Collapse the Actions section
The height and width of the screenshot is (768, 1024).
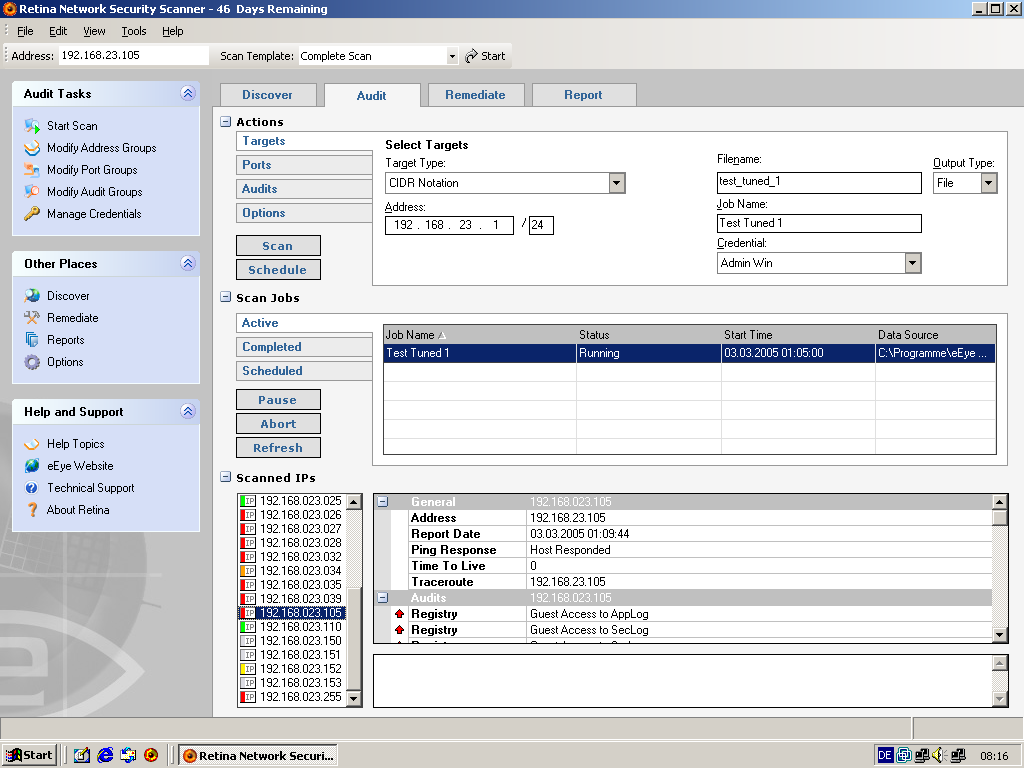[225, 121]
